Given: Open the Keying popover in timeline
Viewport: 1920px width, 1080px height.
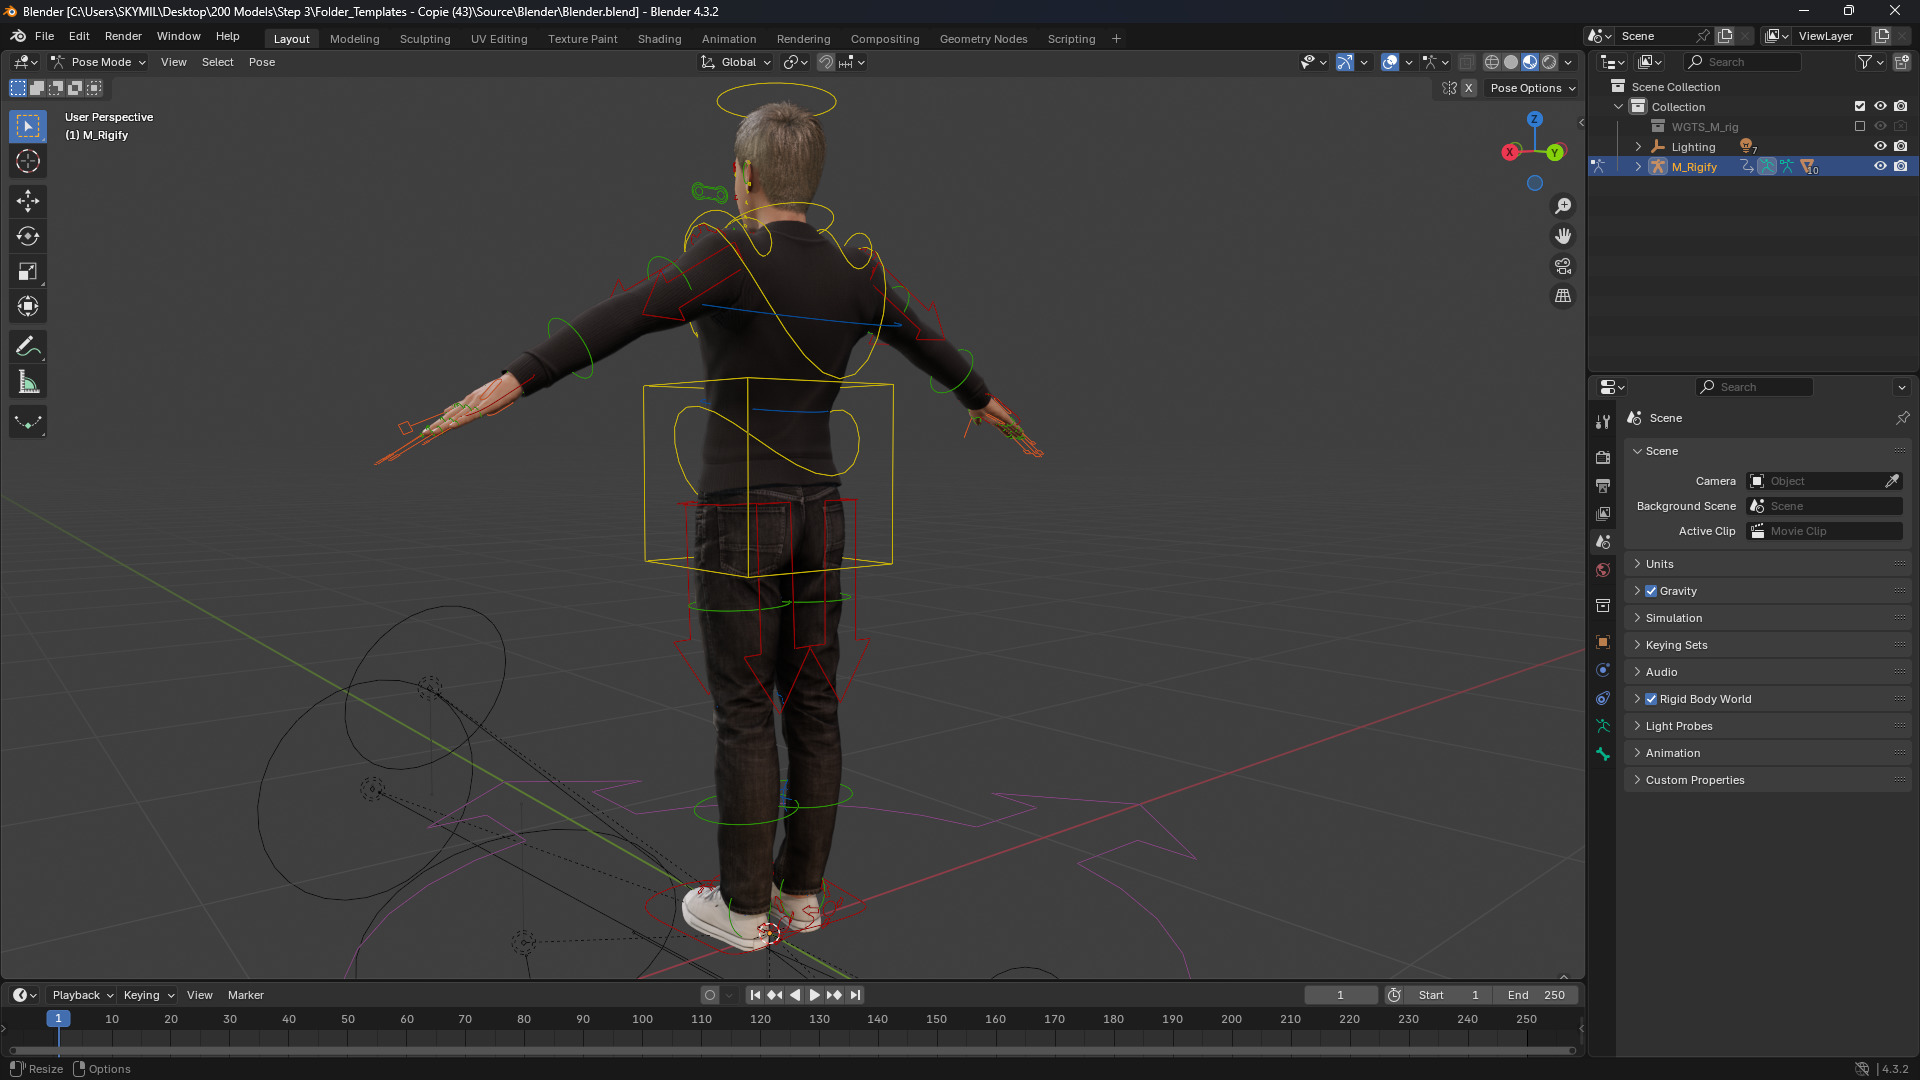Looking at the screenshot, I should (x=148, y=995).
